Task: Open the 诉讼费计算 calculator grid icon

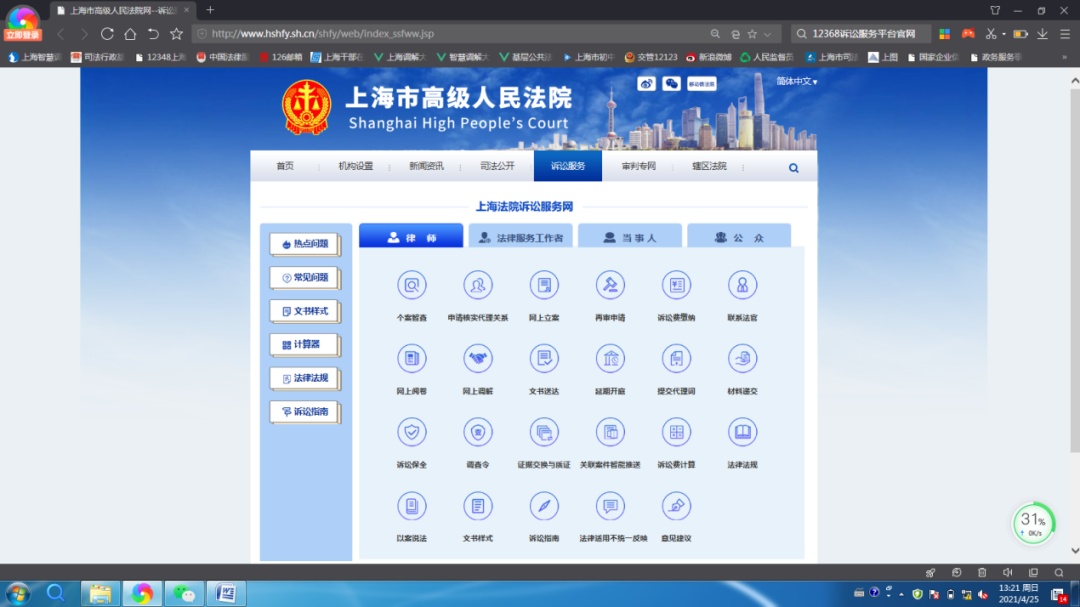Action: click(x=676, y=432)
